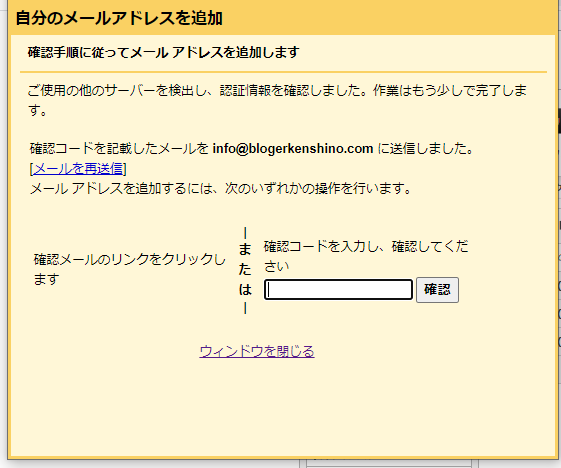The height and width of the screenshot is (468, 561).
Task: Click the す。 text ending the first paragraph
Action: pos(38,110)
